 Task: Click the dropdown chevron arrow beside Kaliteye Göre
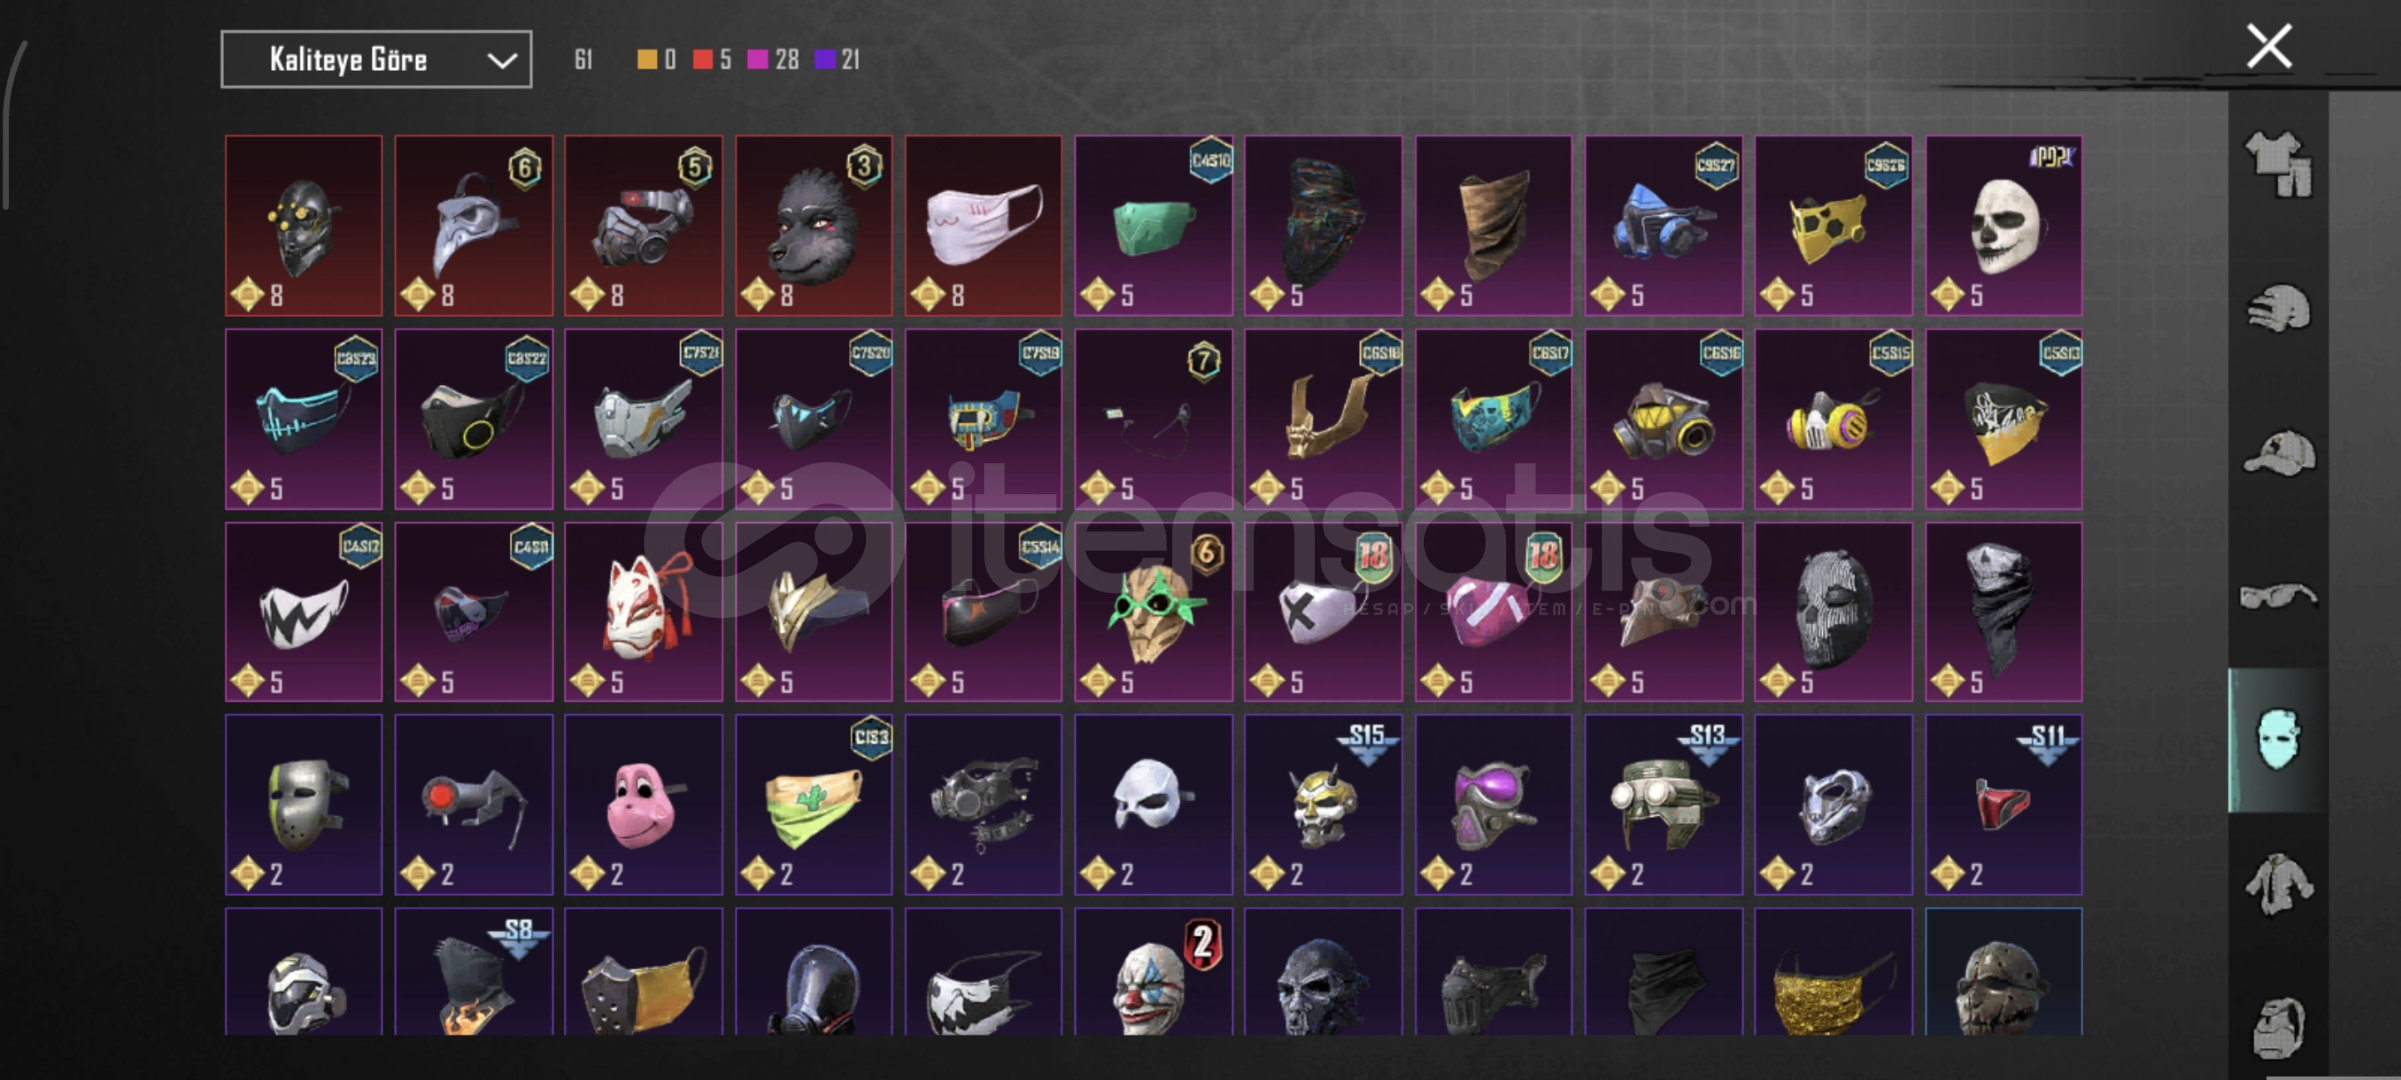501,61
